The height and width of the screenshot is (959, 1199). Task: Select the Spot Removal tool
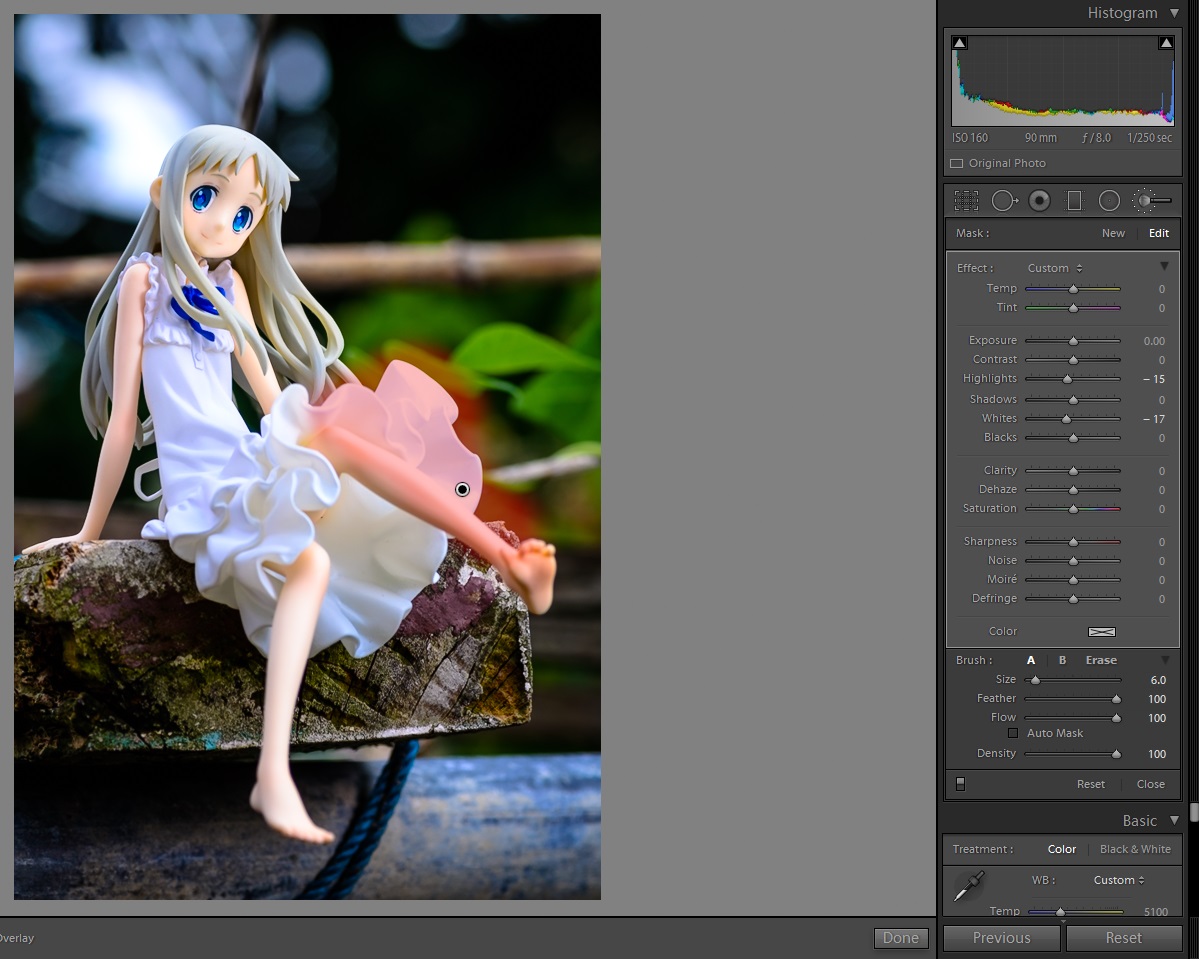point(1004,200)
